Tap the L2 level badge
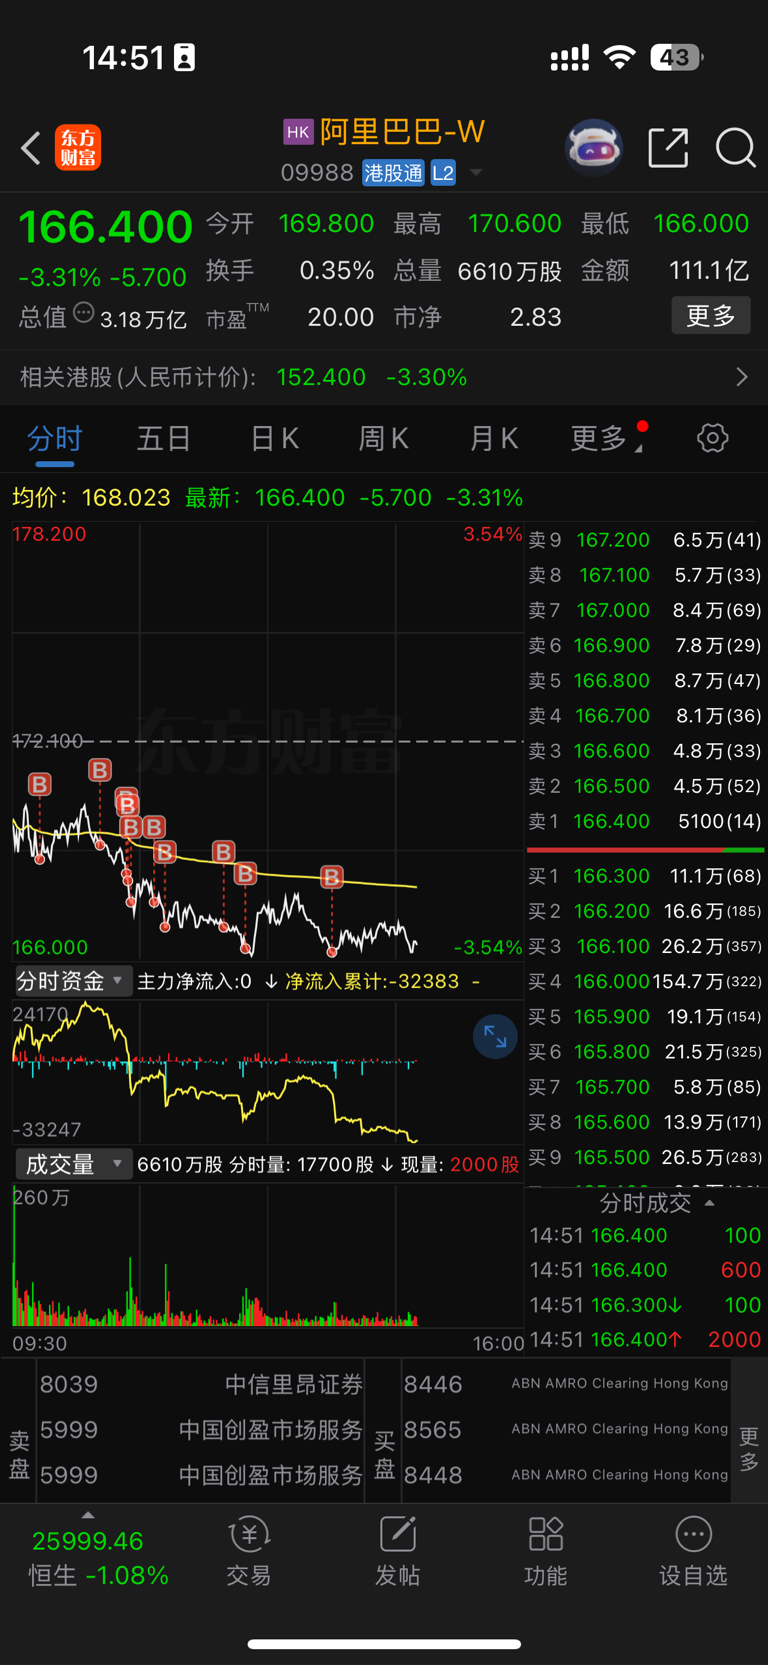This screenshot has width=769, height=1665. click(443, 173)
